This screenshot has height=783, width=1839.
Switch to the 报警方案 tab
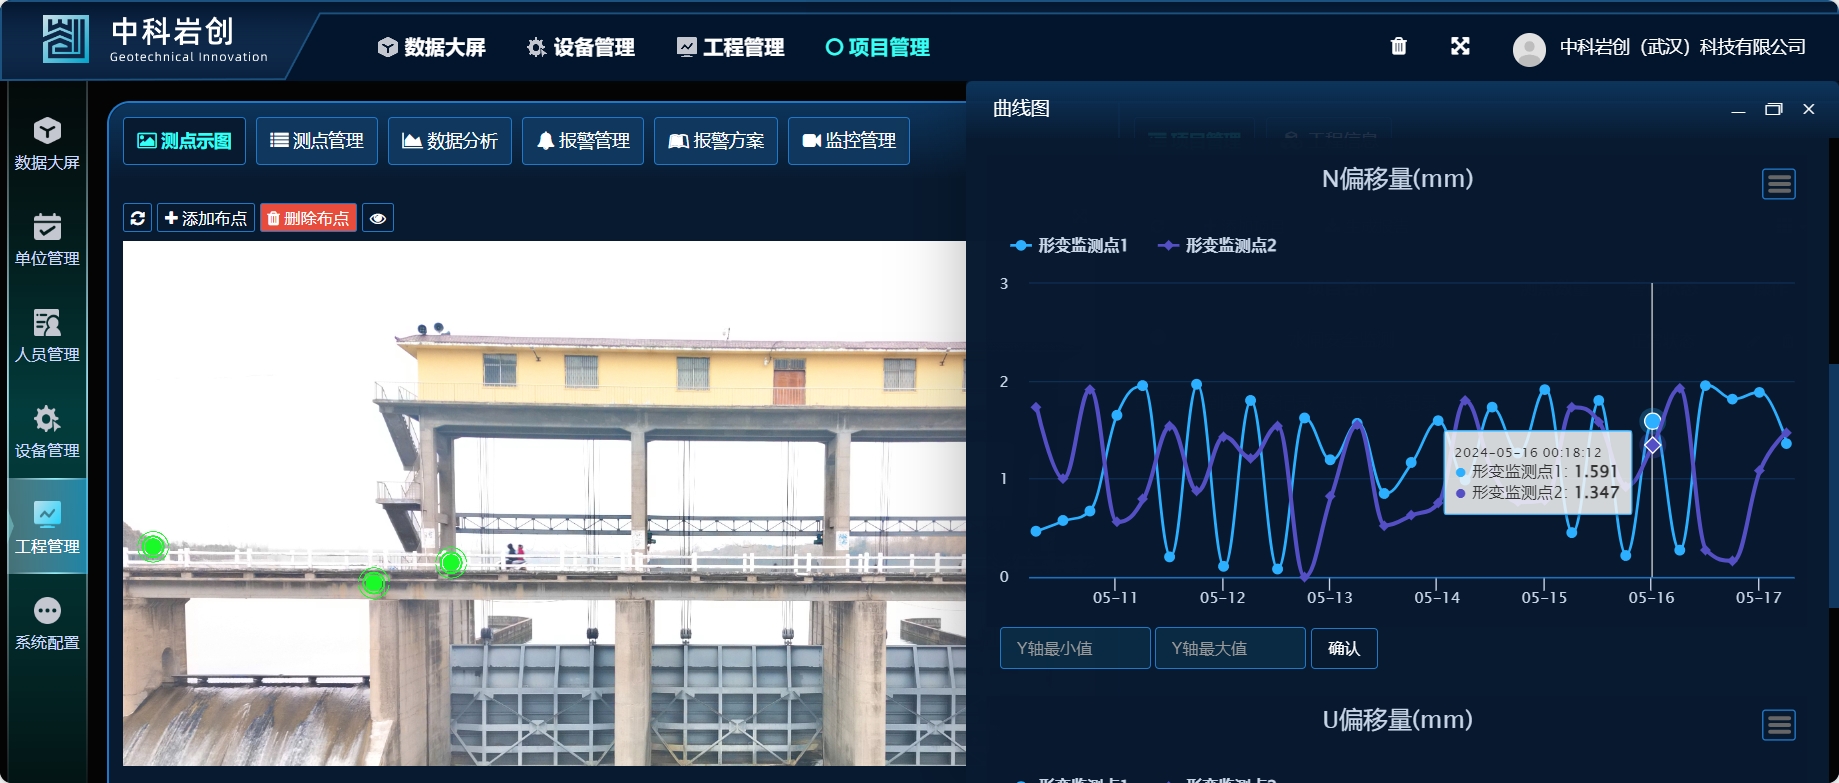[716, 141]
